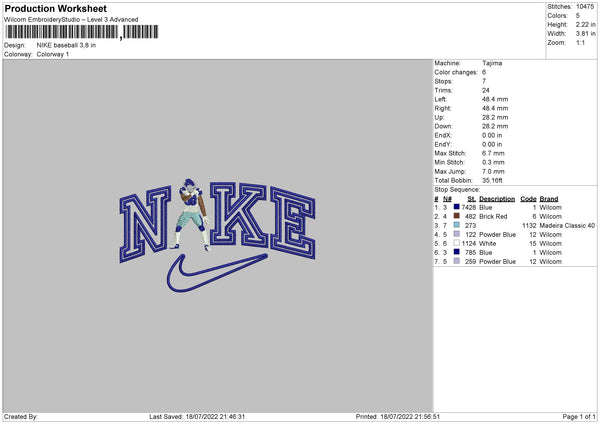Select the Height value '2.22 in'
The image size is (600, 424).
coord(585,24)
